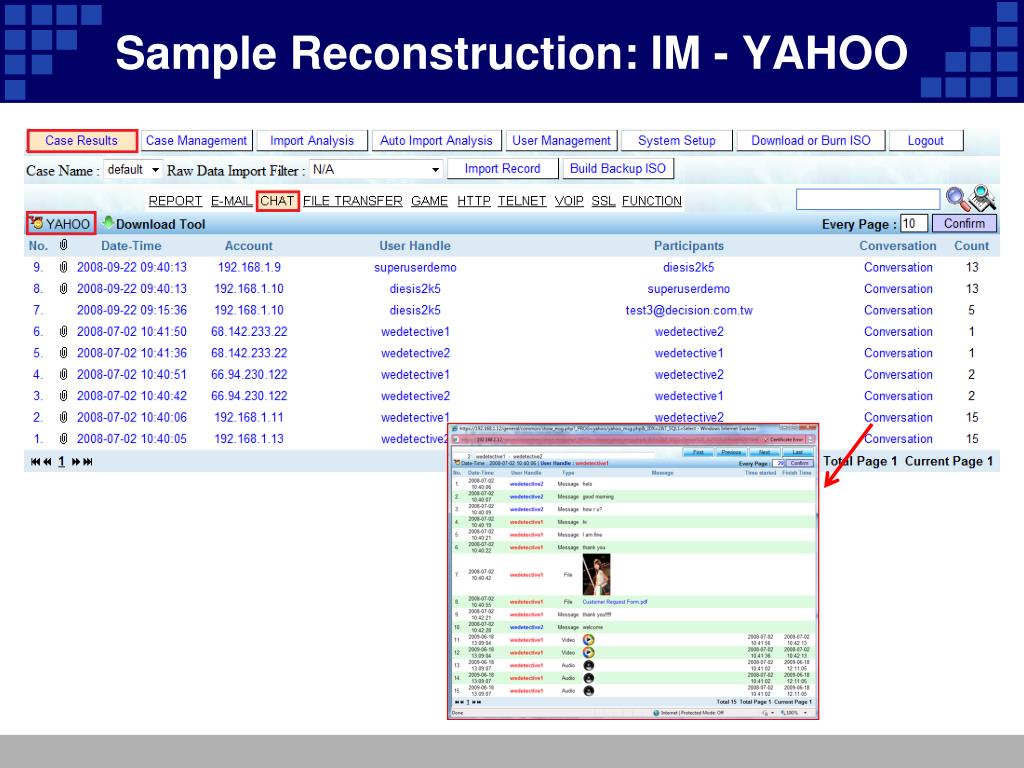1024x768 pixels.
Task: Click the Every Page input showing 10
Action: [x=914, y=223]
